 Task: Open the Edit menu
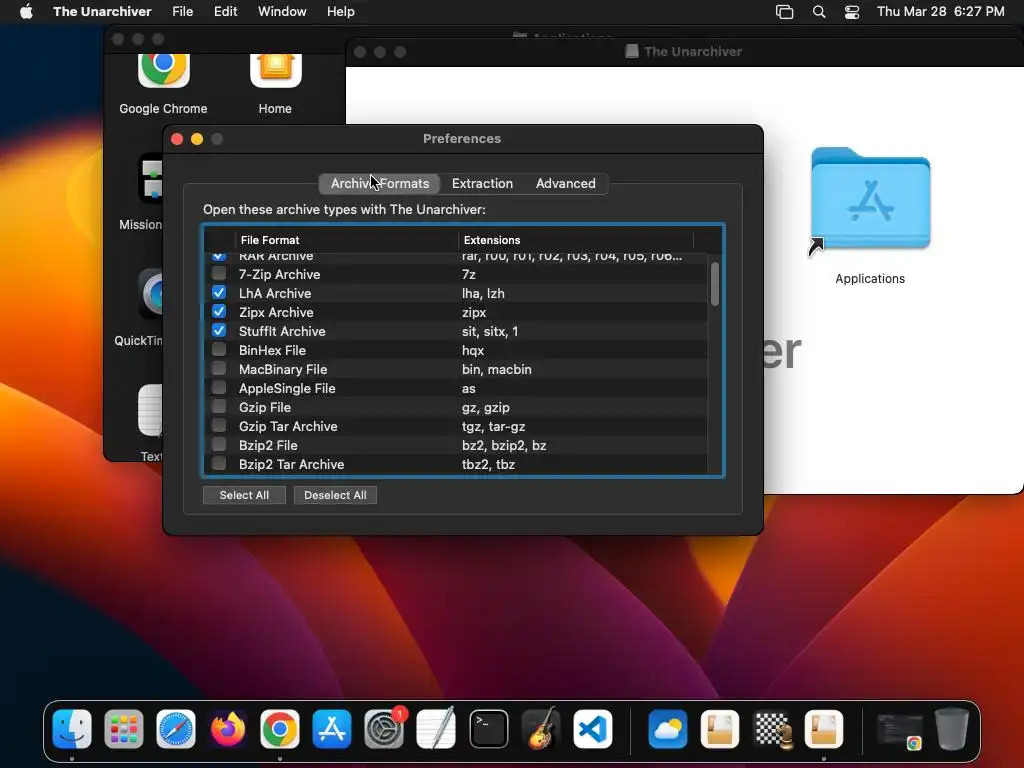tap(225, 12)
